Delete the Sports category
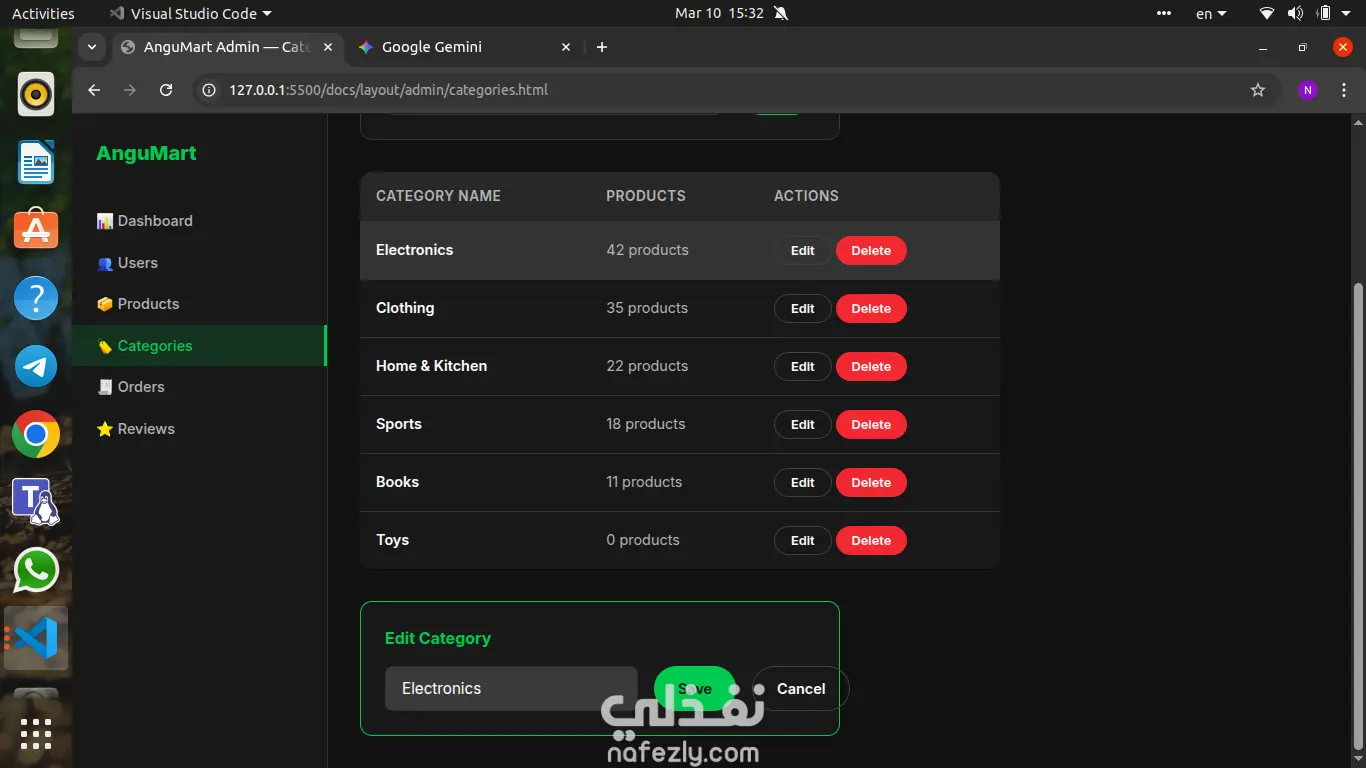The image size is (1366, 768). coord(871,425)
